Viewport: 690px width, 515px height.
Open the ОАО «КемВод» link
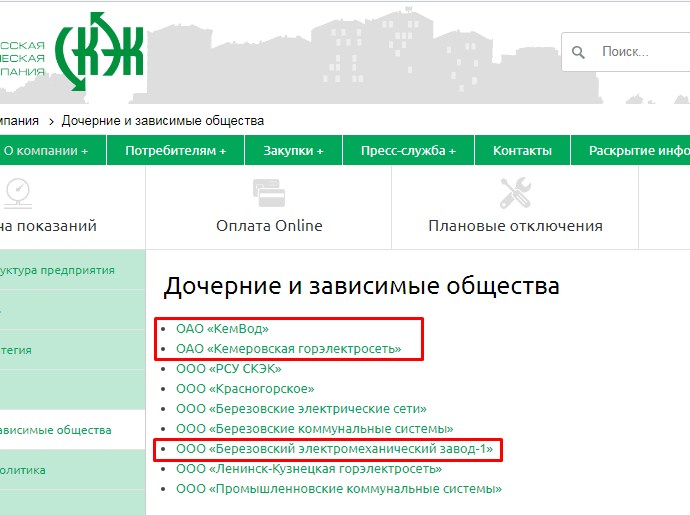pos(222,329)
